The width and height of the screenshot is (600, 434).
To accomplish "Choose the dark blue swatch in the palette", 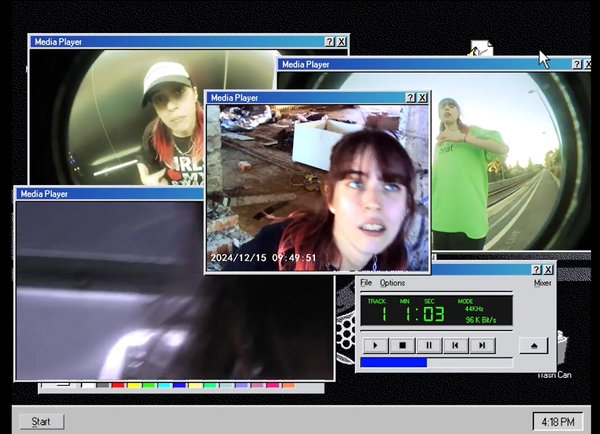I will coord(179,385).
